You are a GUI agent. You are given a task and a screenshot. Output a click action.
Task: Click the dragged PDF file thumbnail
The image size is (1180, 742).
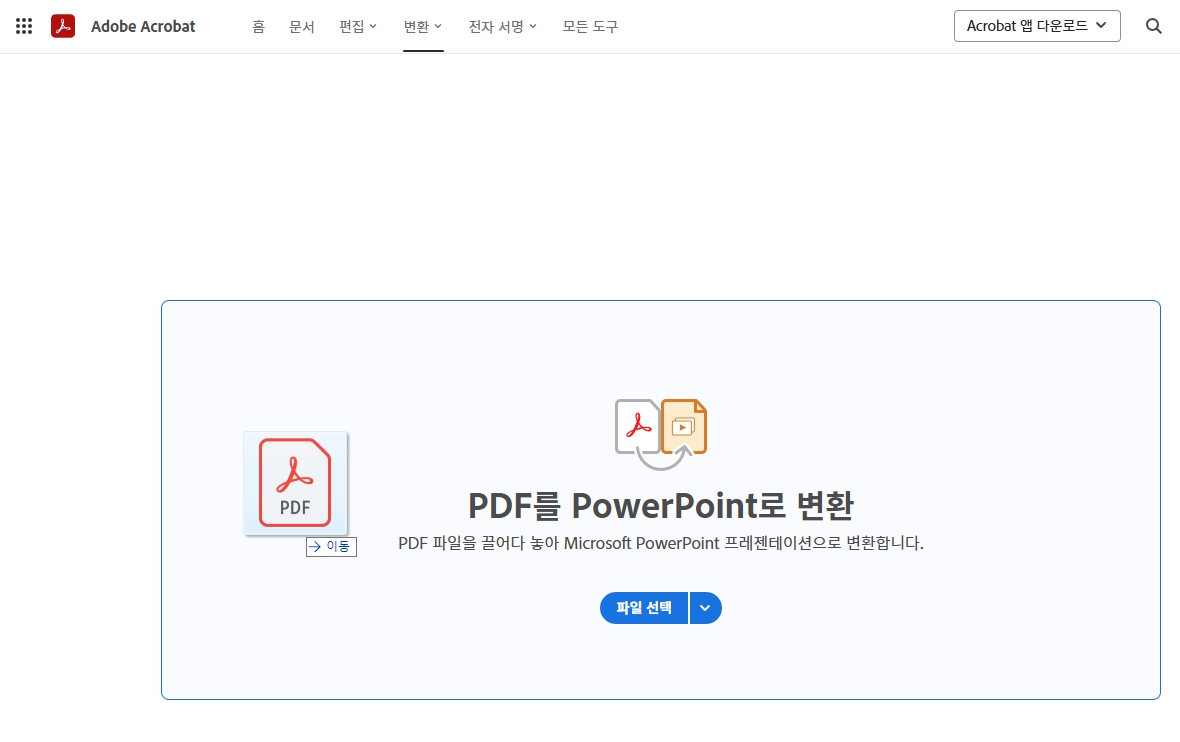[296, 483]
